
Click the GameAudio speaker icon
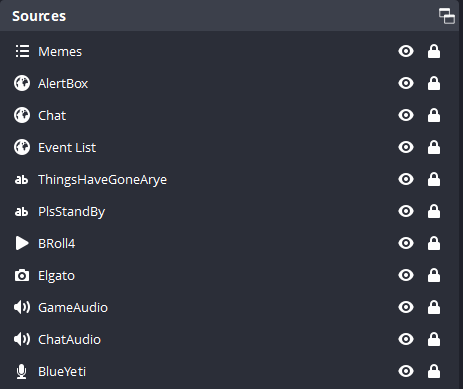[x=22, y=307]
